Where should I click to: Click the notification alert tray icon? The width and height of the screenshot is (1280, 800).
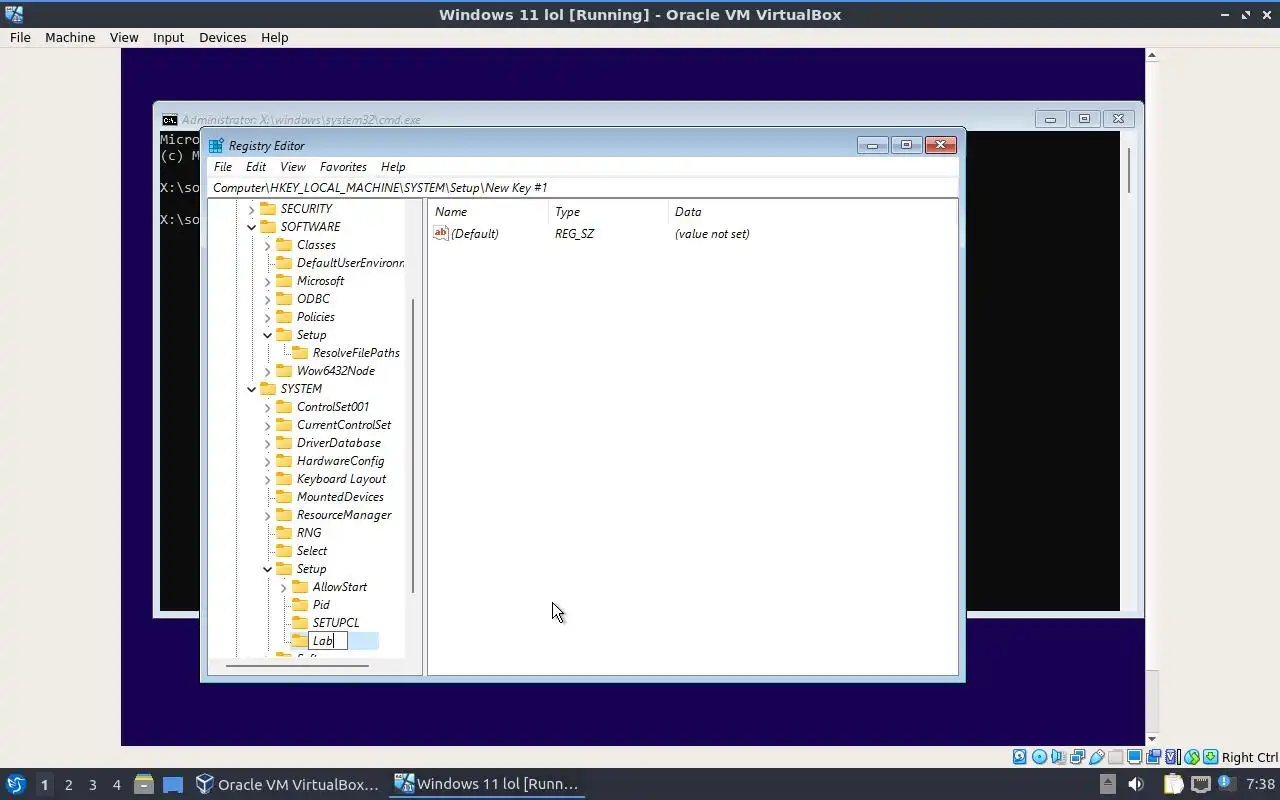(x=1226, y=783)
